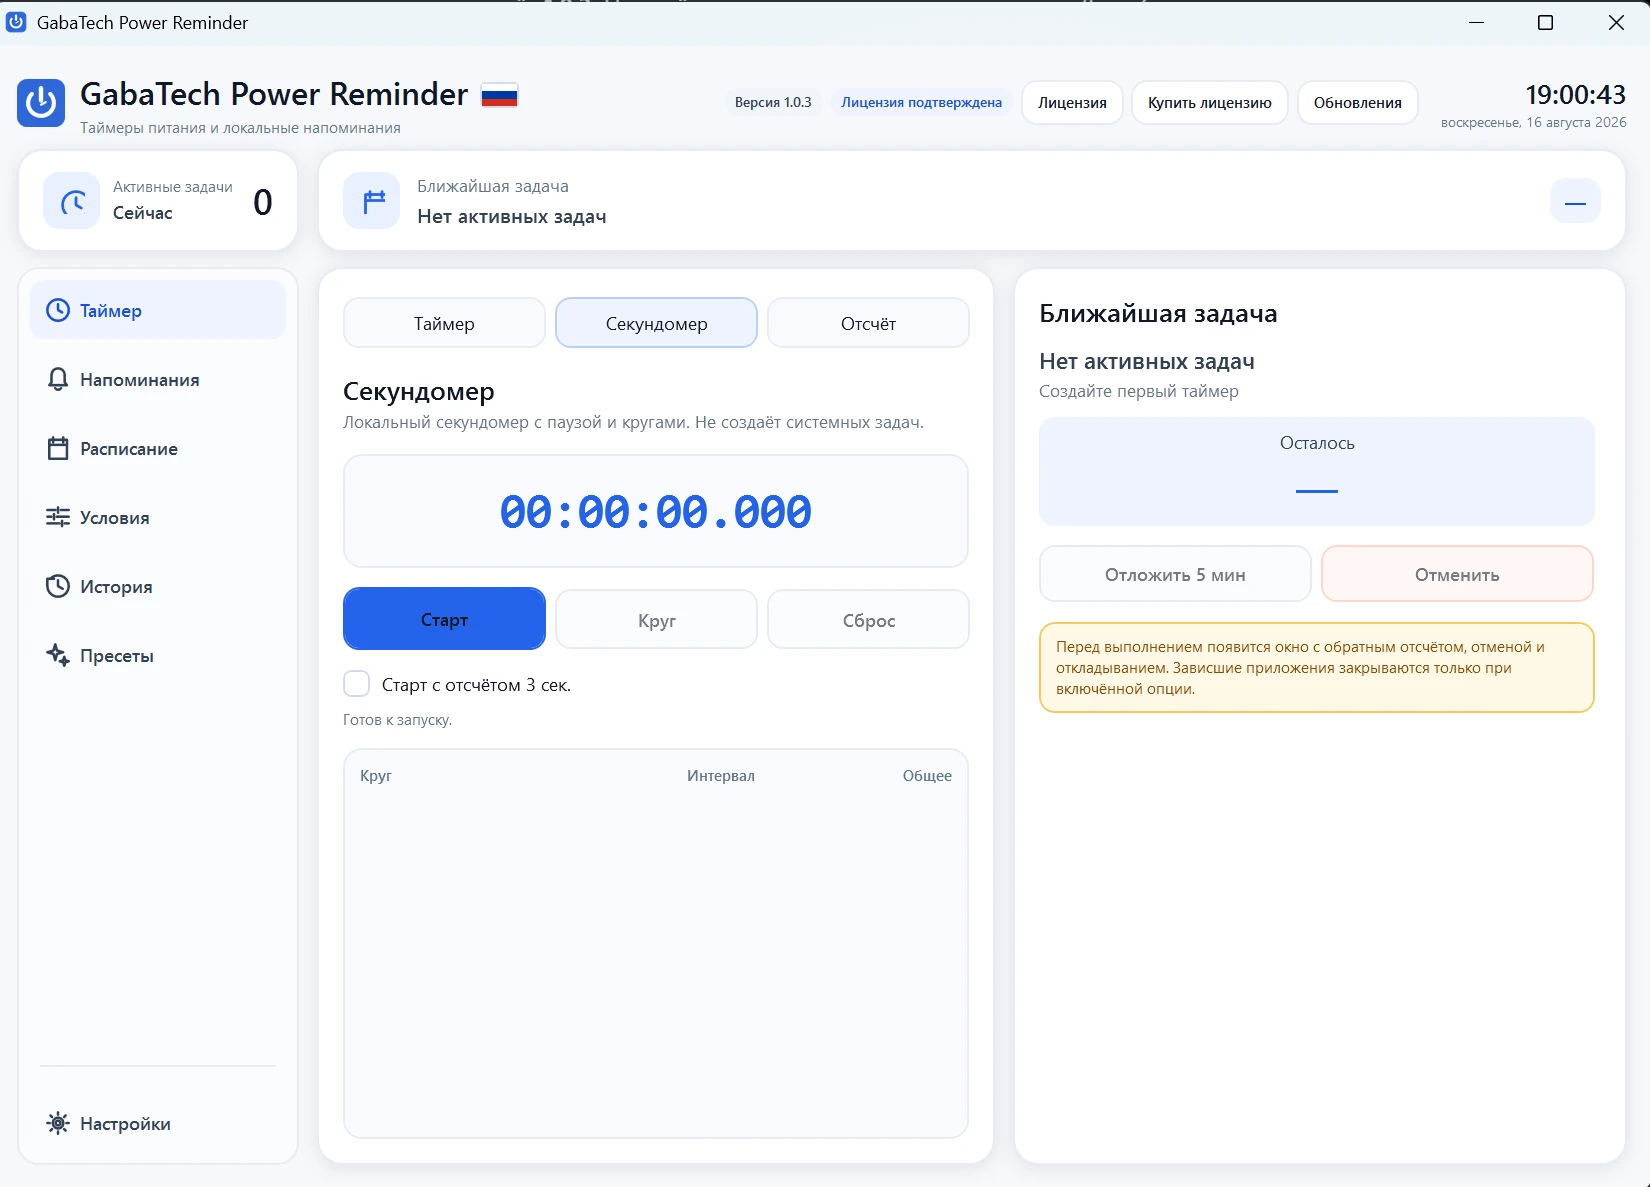Go to the Условия section
This screenshot has height=1187, width=1650.
pos(158,517)
